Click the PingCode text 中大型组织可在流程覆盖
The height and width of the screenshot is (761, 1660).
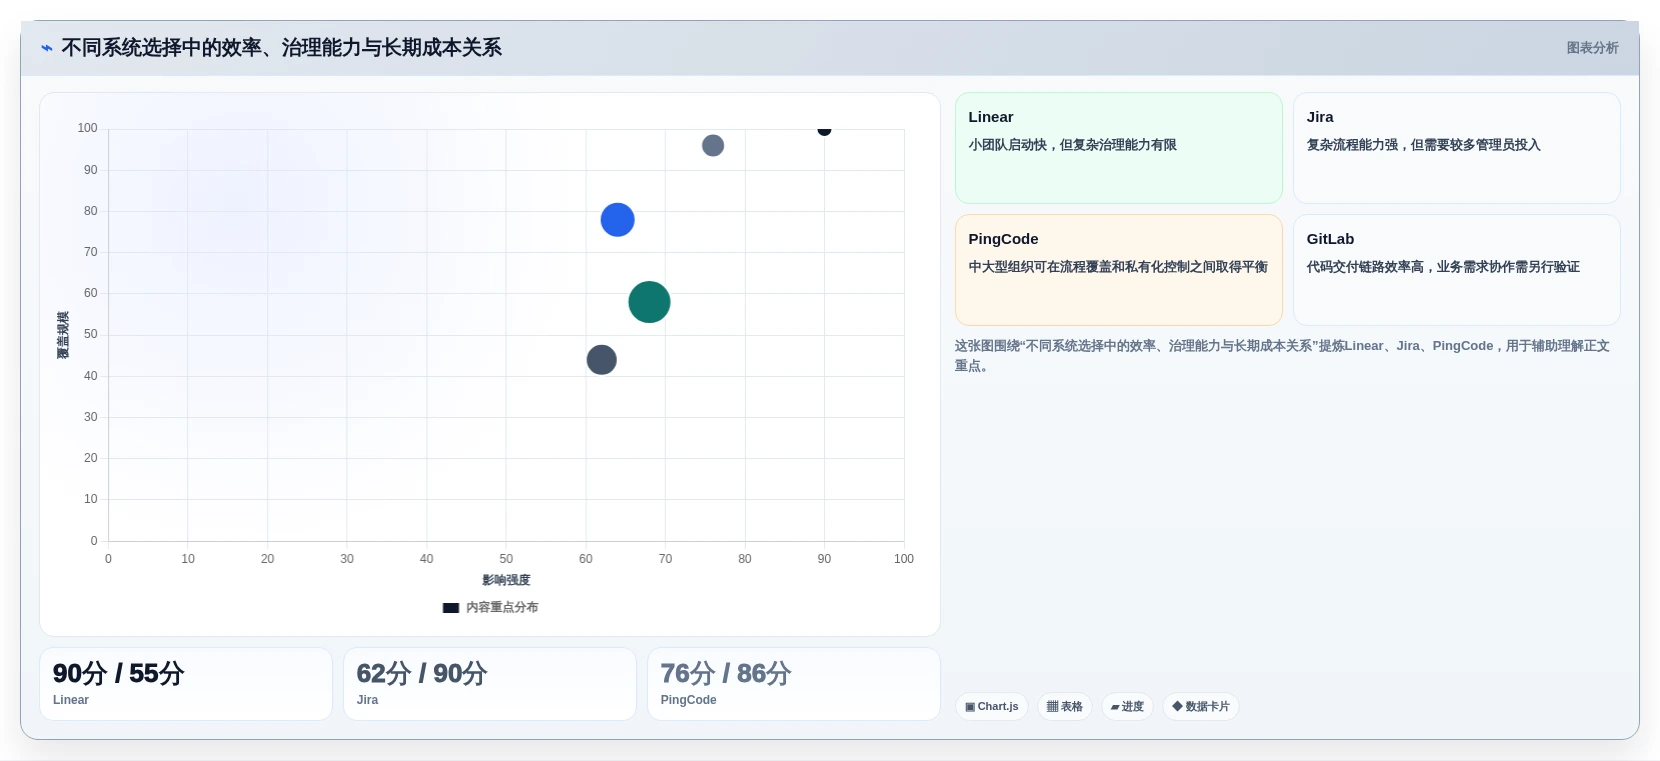point(1118,267)
